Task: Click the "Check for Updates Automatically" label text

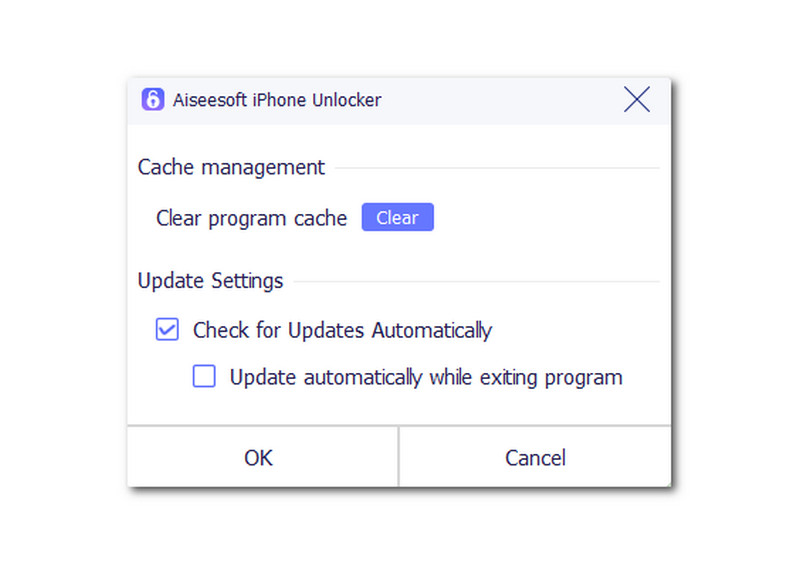Action: tap(342, 330)
